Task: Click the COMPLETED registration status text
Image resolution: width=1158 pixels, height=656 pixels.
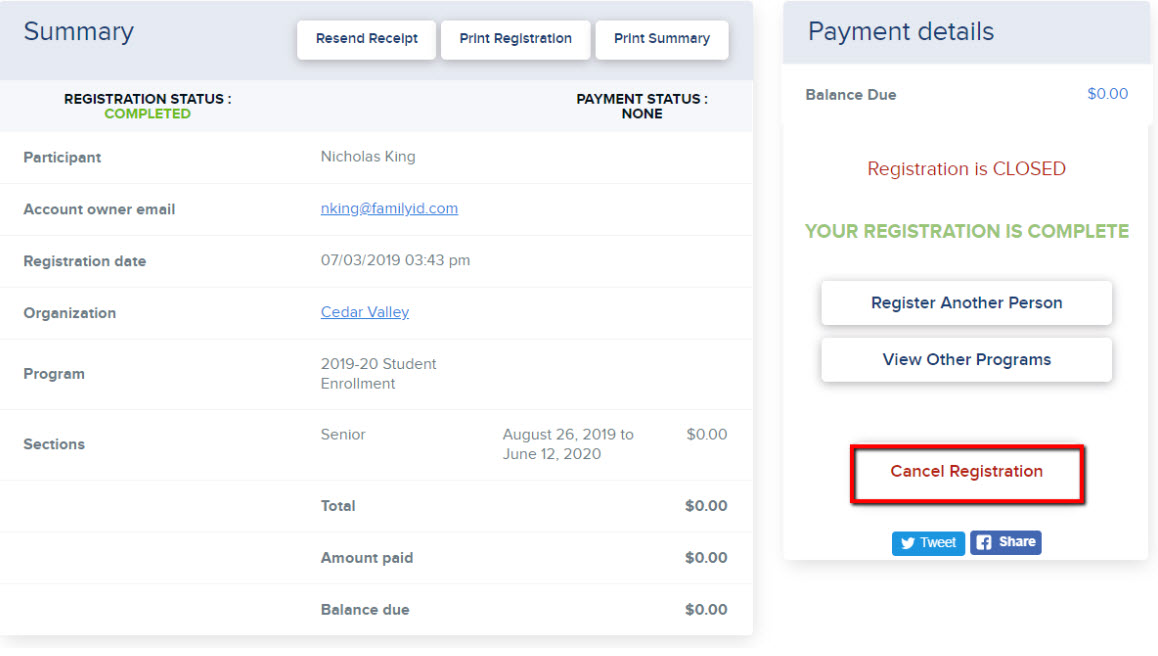Action: click(148, 114)
